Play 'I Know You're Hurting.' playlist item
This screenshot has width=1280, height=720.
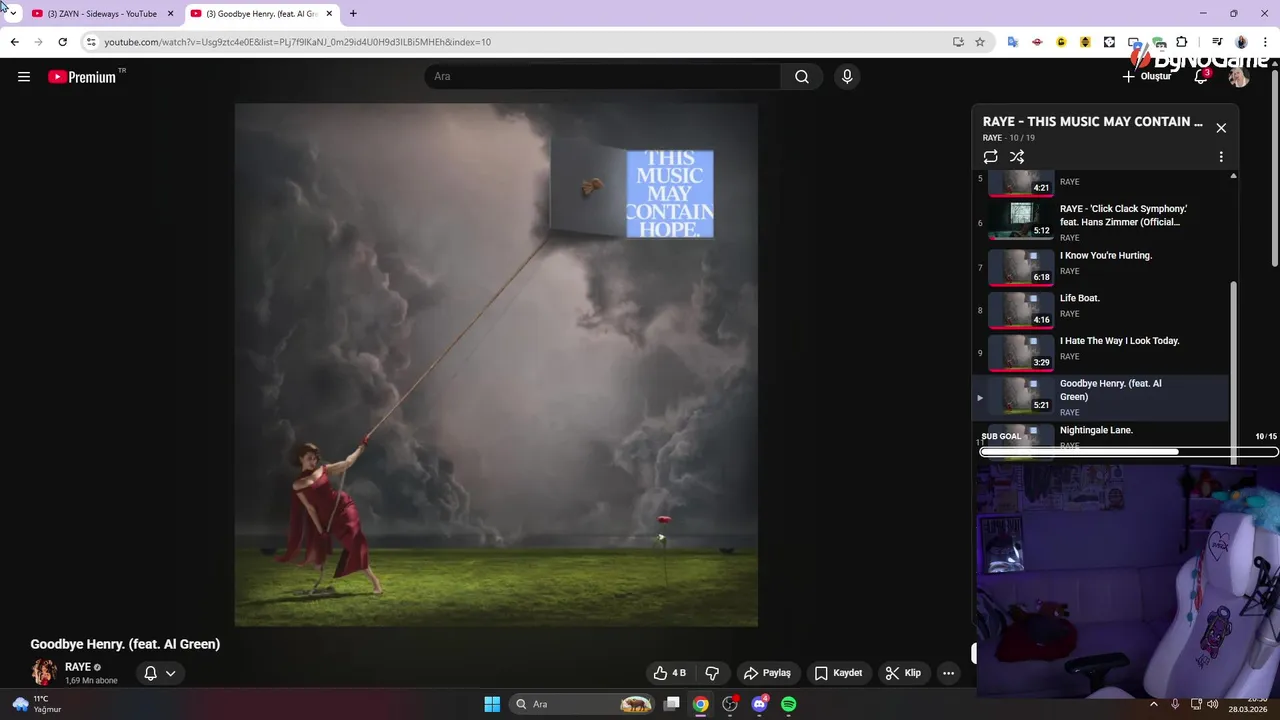1102,266
